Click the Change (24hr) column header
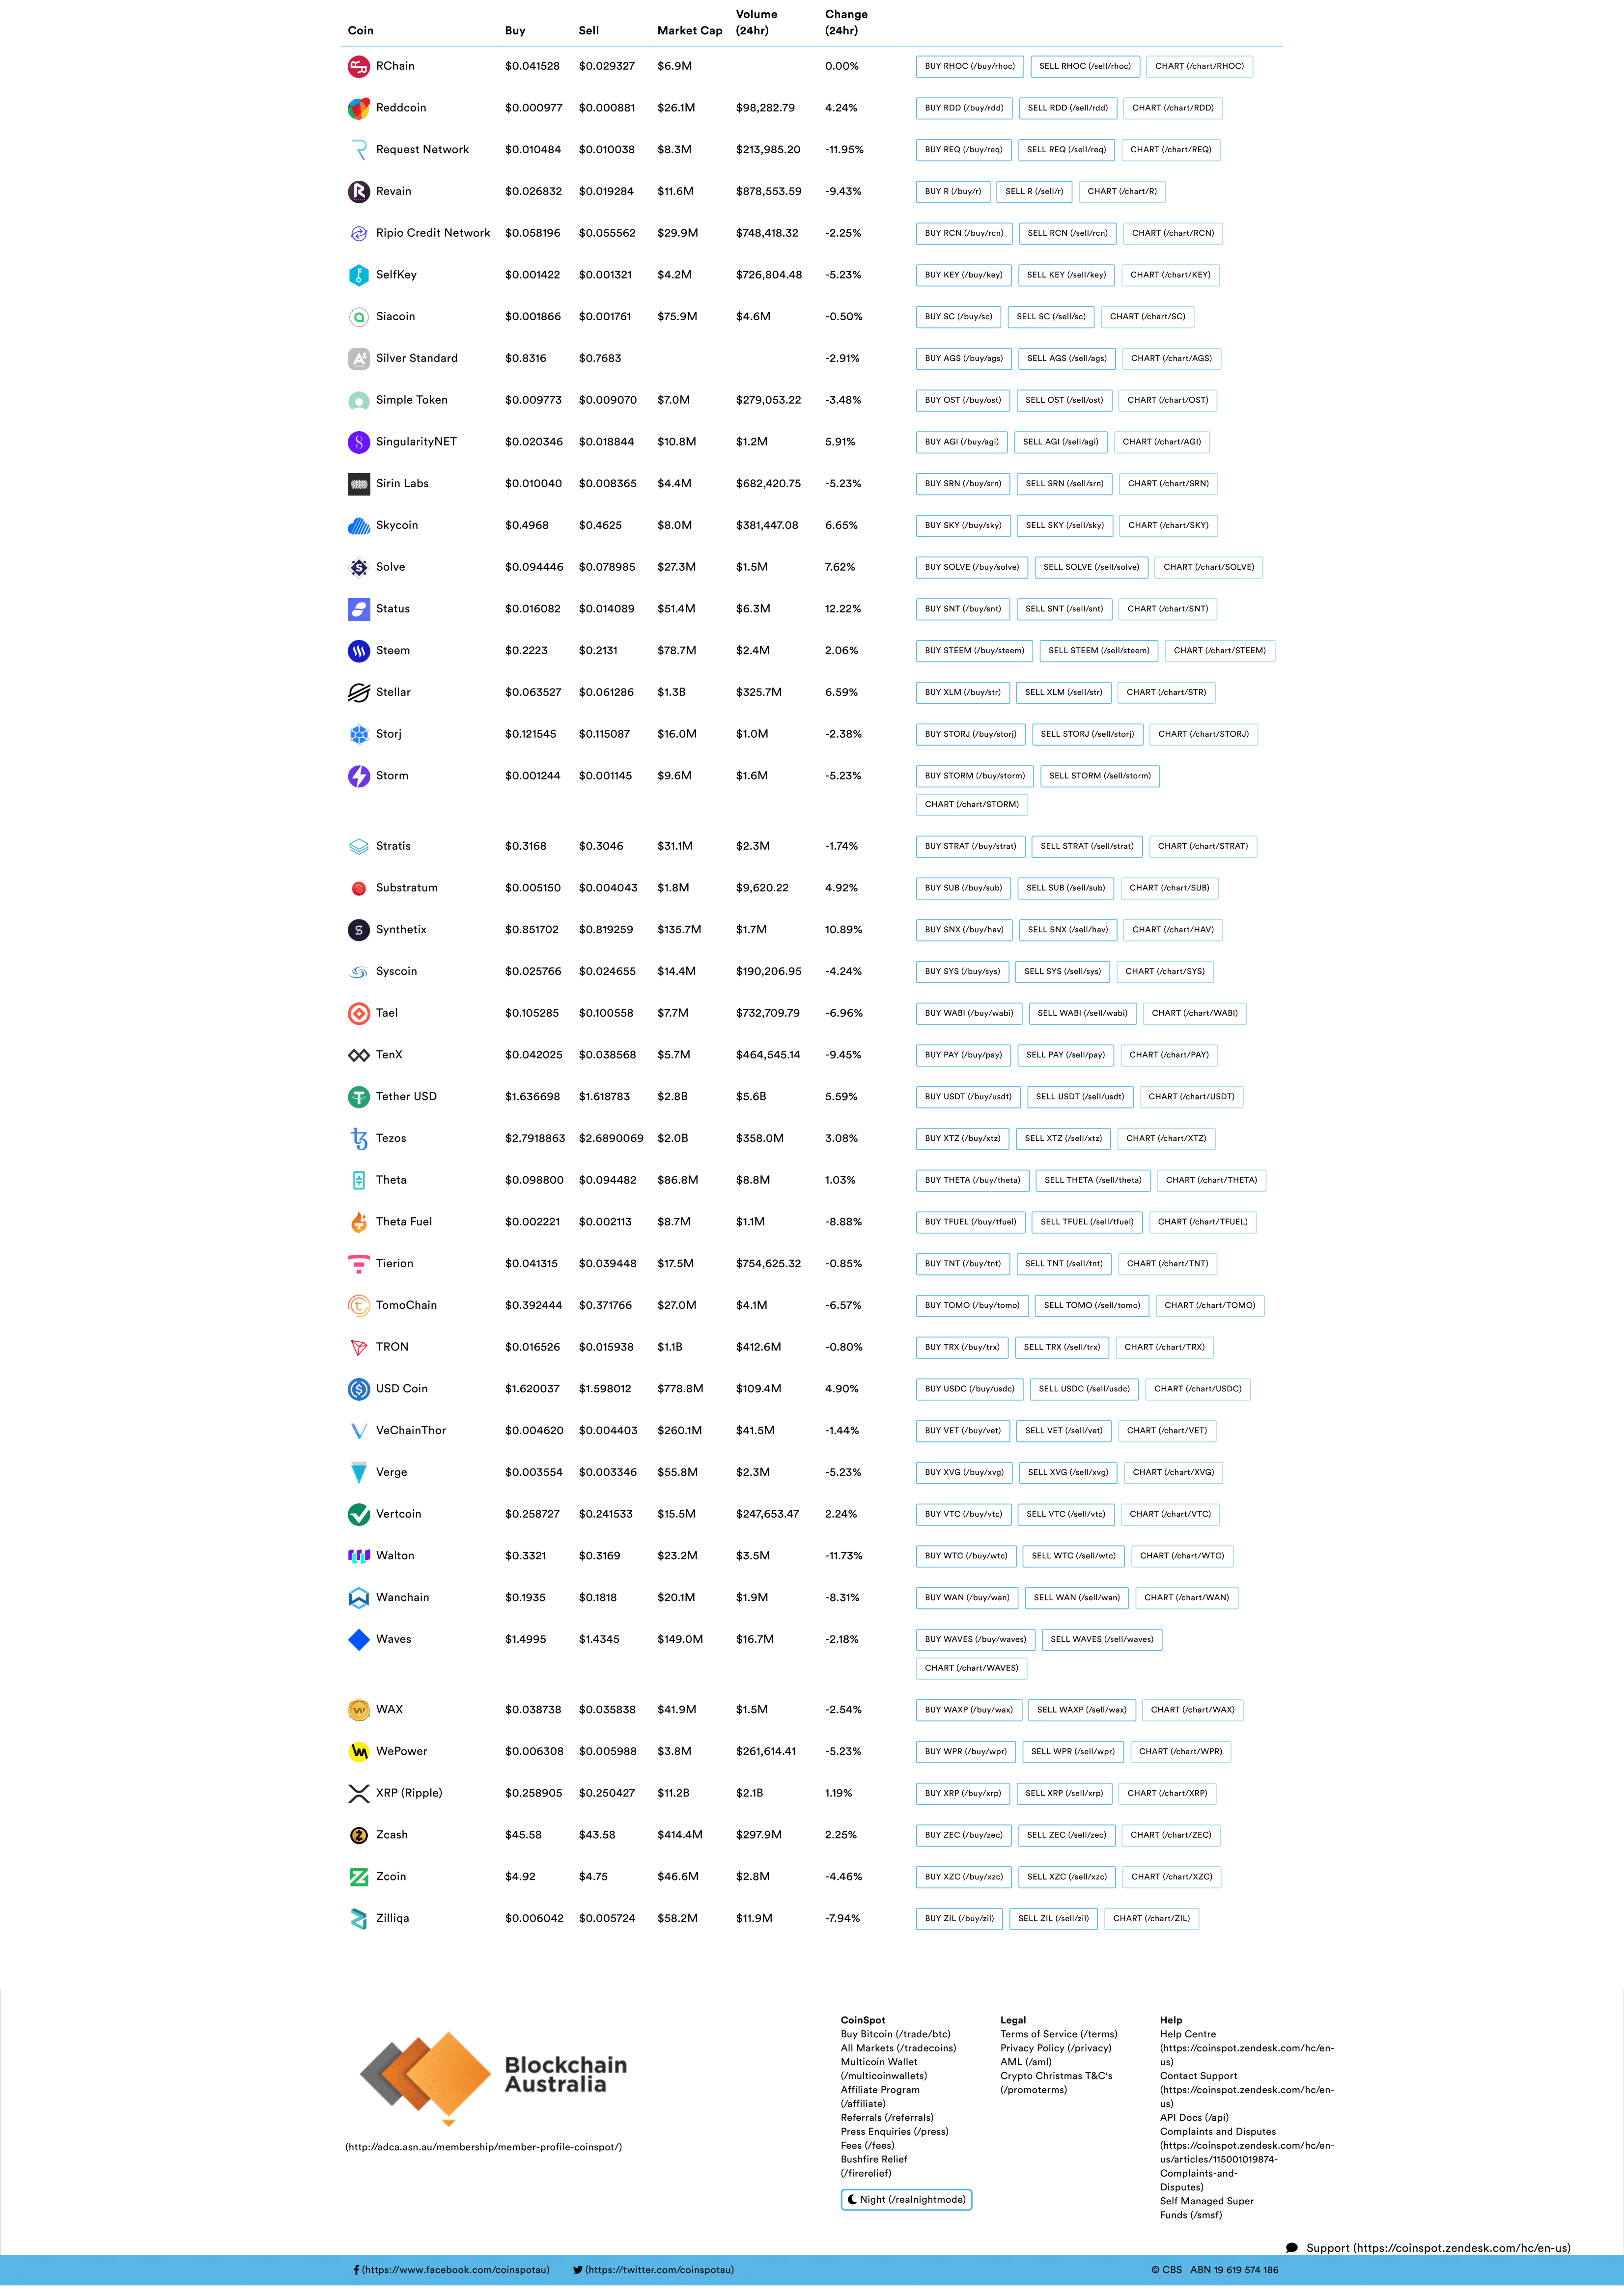 (846, 23)
